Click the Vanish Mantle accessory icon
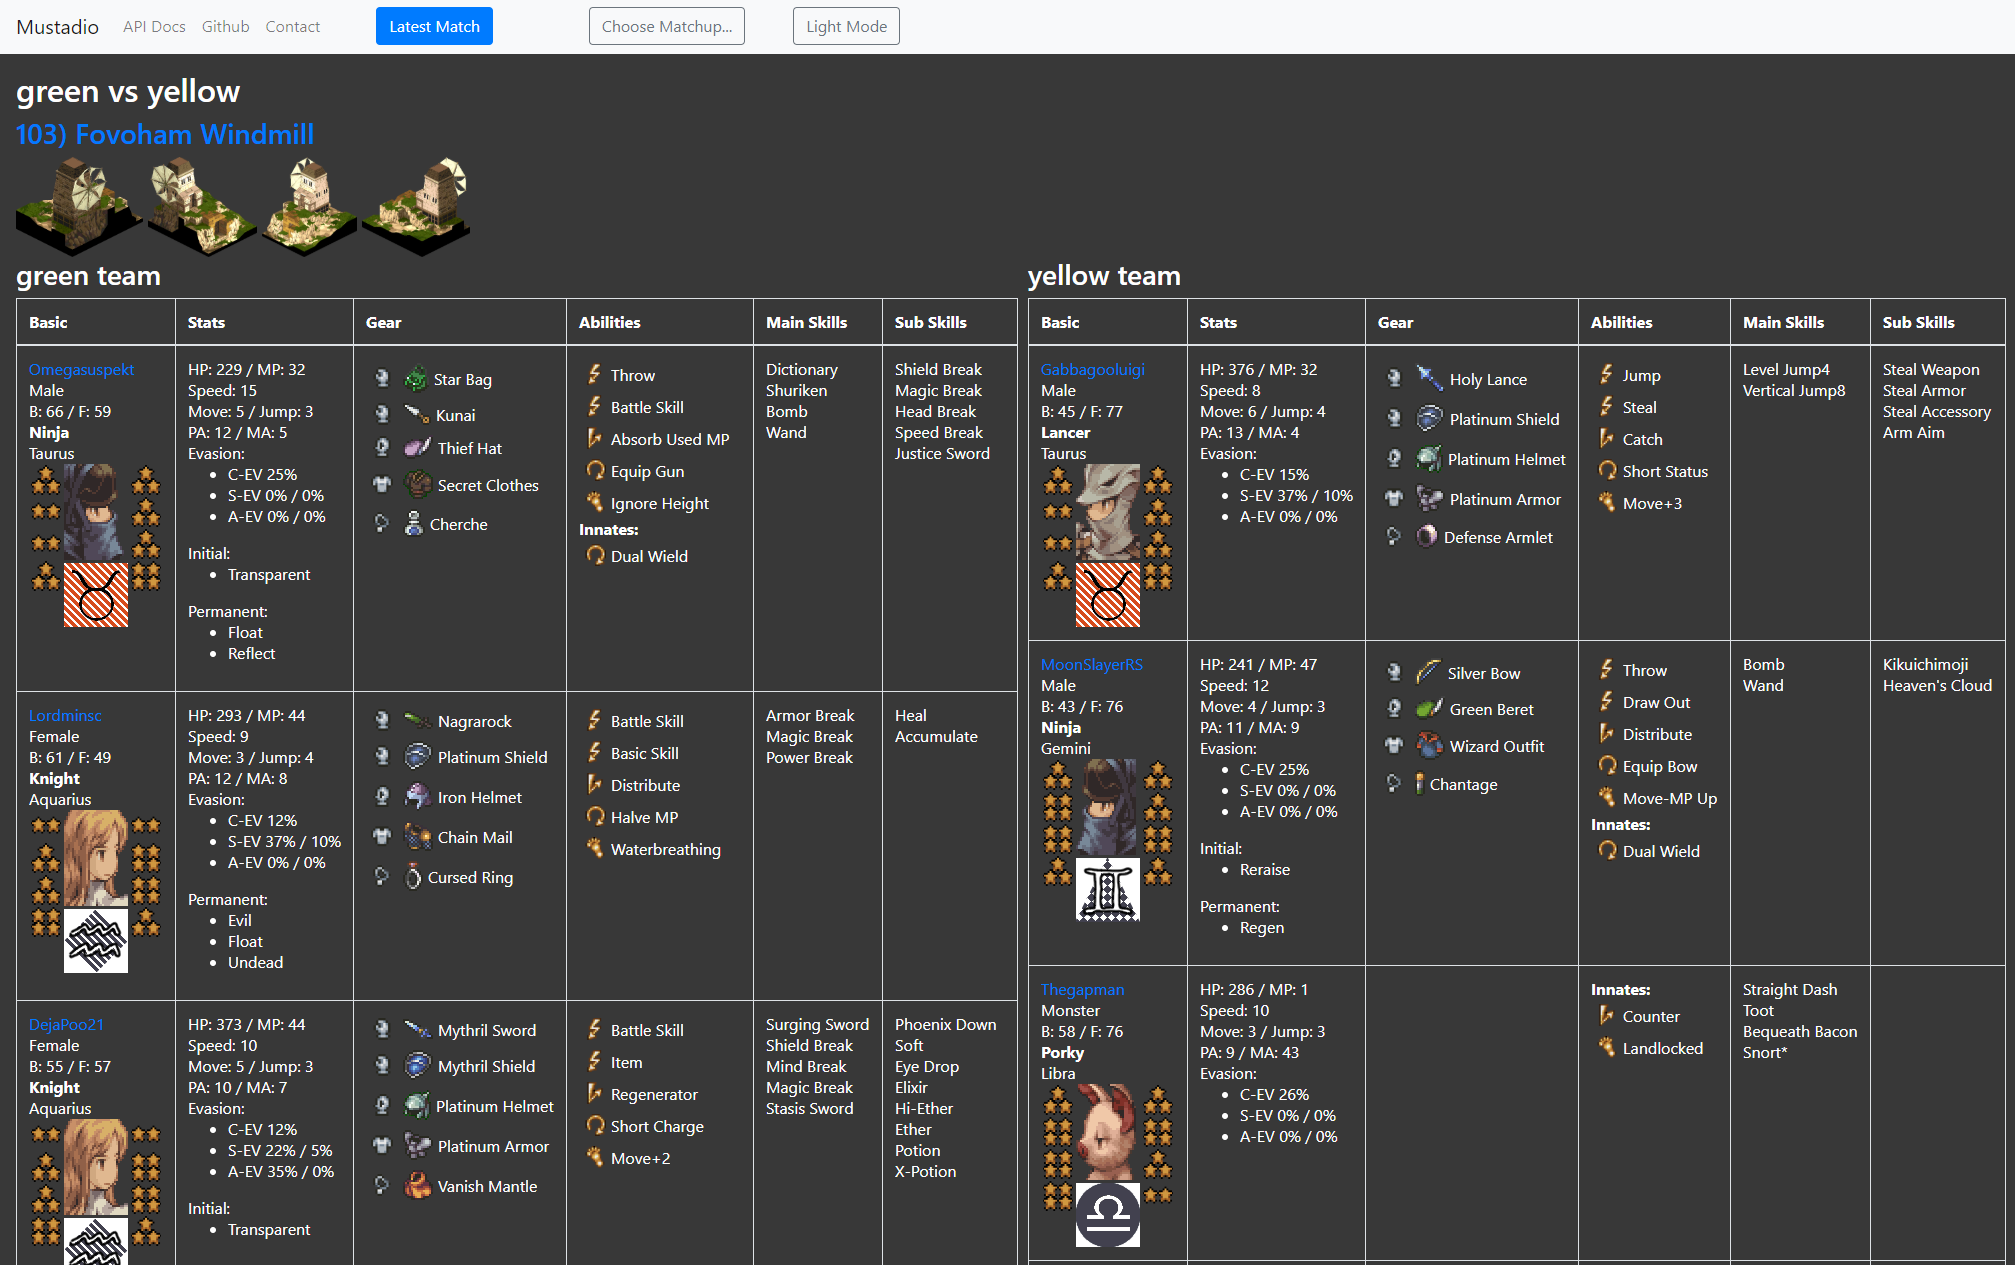 (417, 1186)
